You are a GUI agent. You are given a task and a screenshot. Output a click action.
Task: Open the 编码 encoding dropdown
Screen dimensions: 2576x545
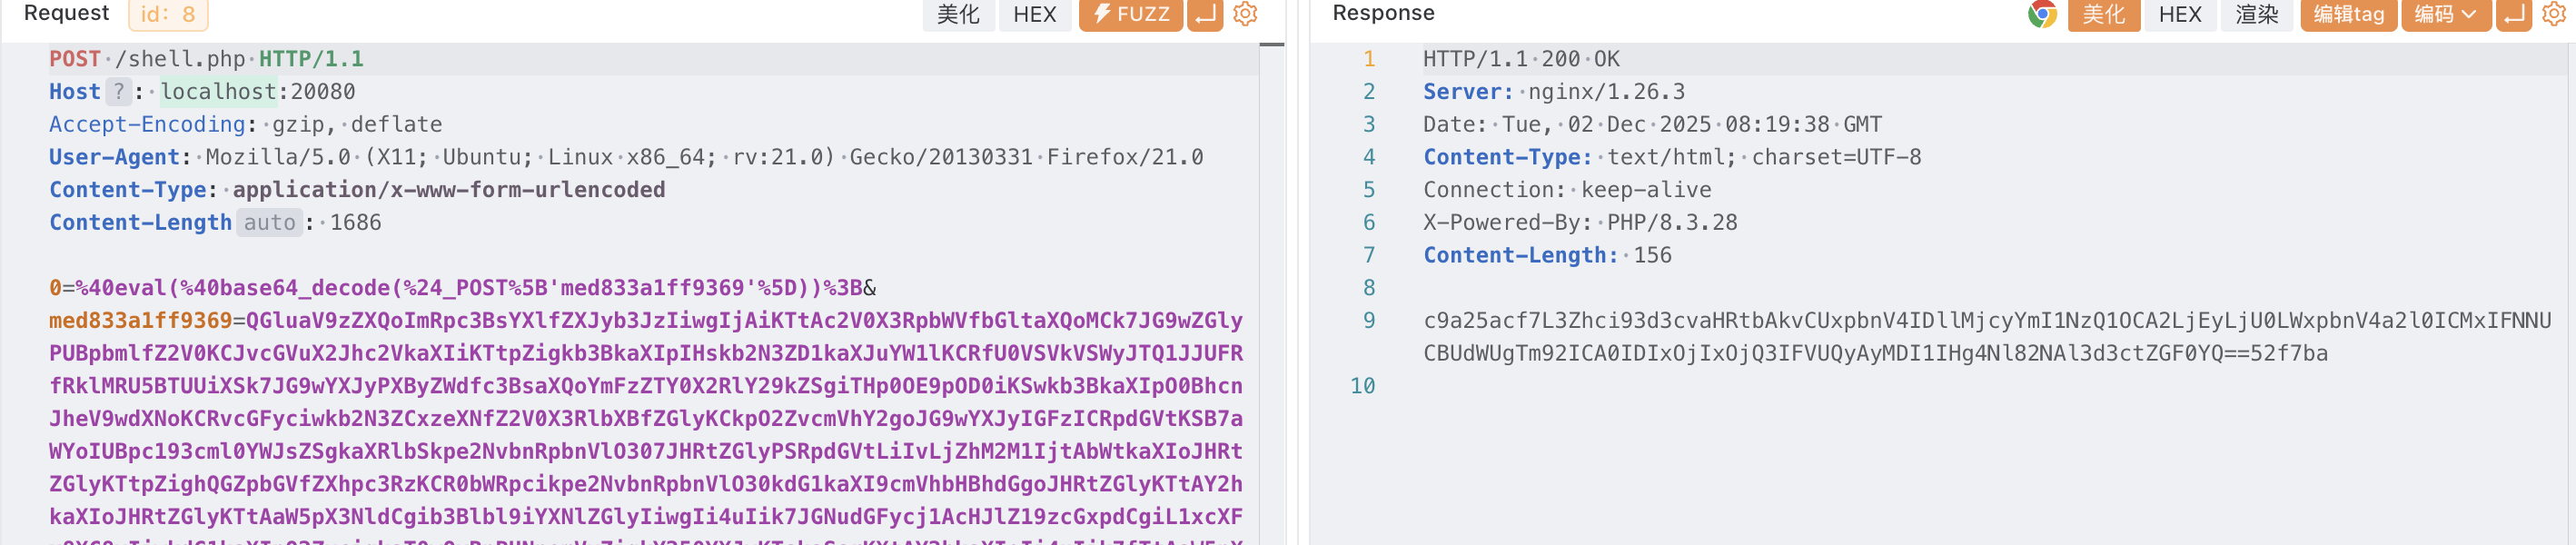tap(2445, 14)
